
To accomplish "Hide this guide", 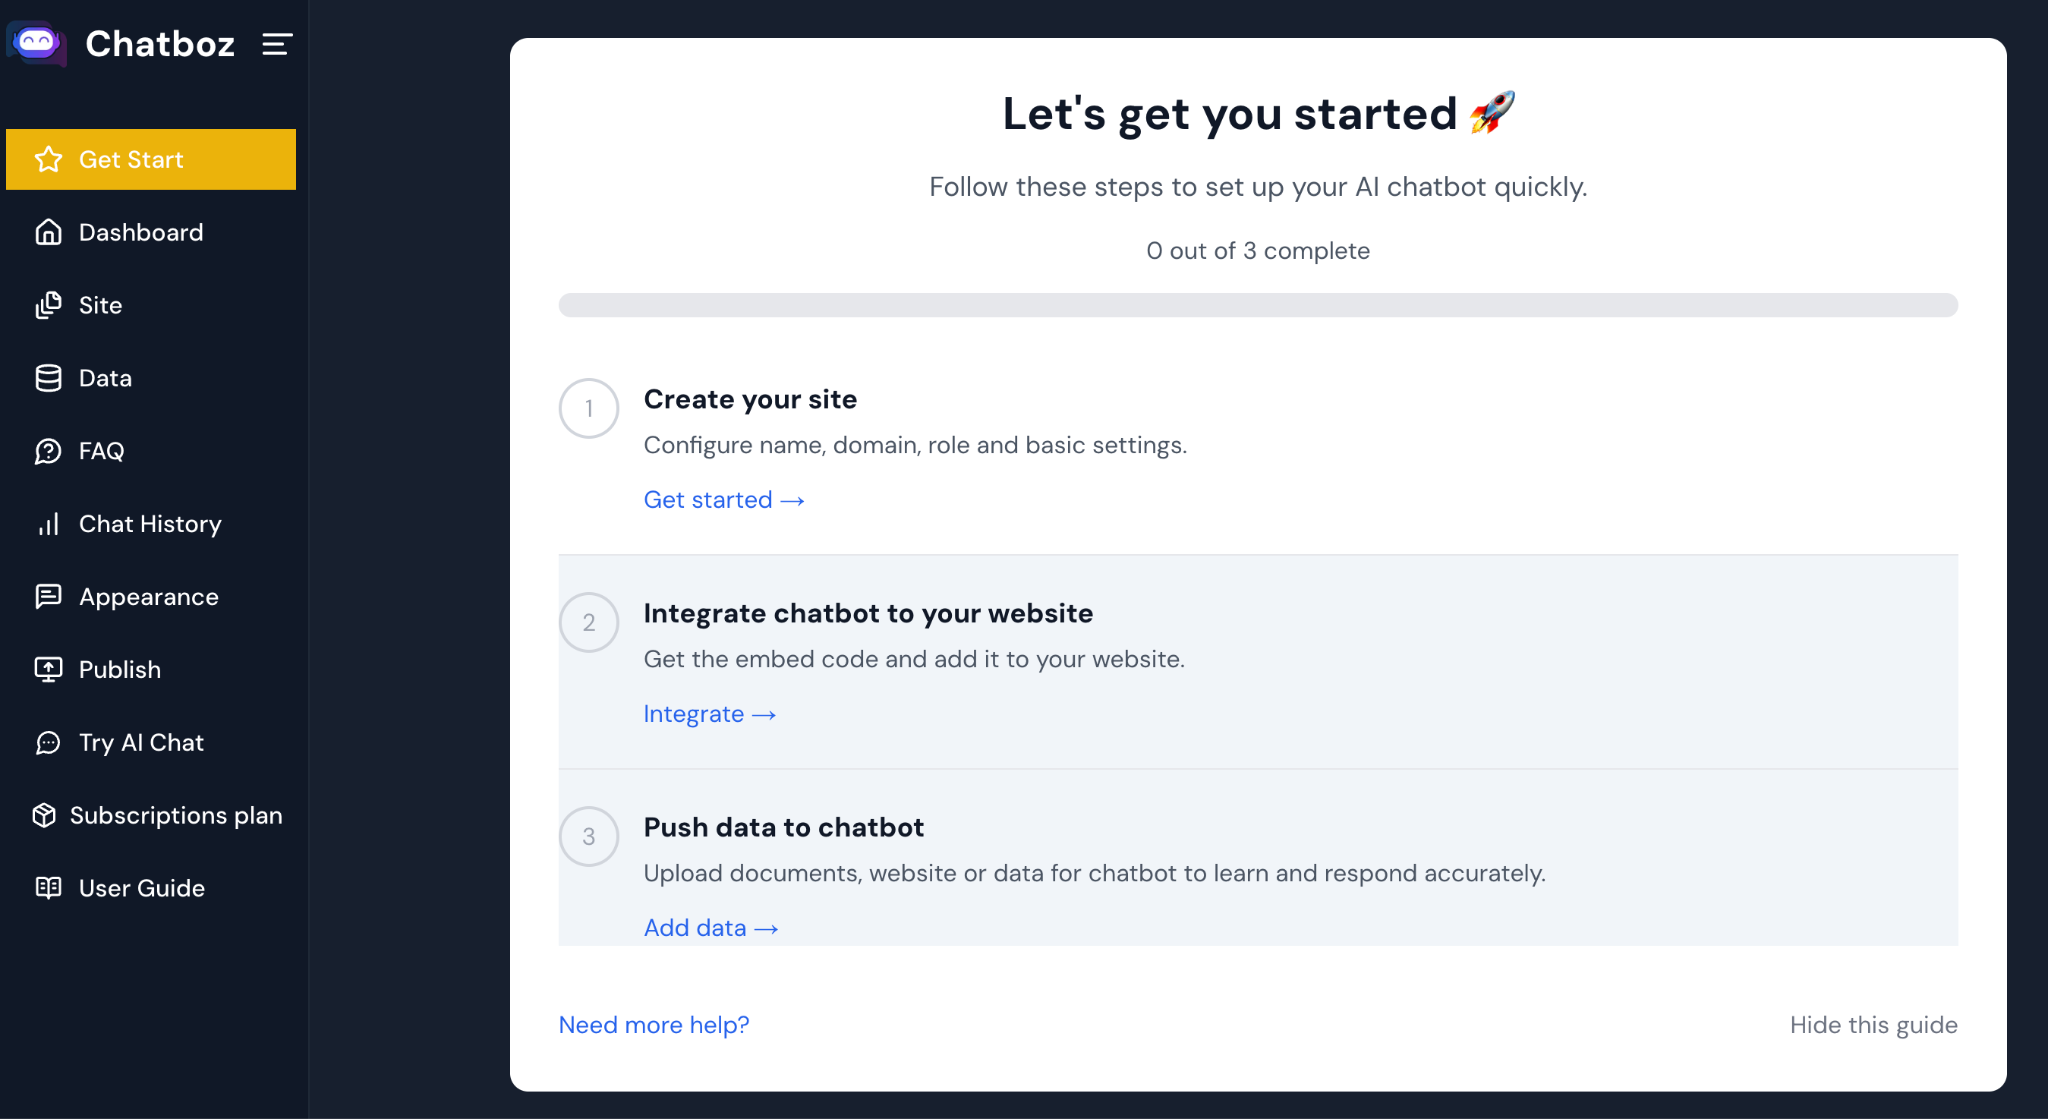I will [x=1873, y=1025].
